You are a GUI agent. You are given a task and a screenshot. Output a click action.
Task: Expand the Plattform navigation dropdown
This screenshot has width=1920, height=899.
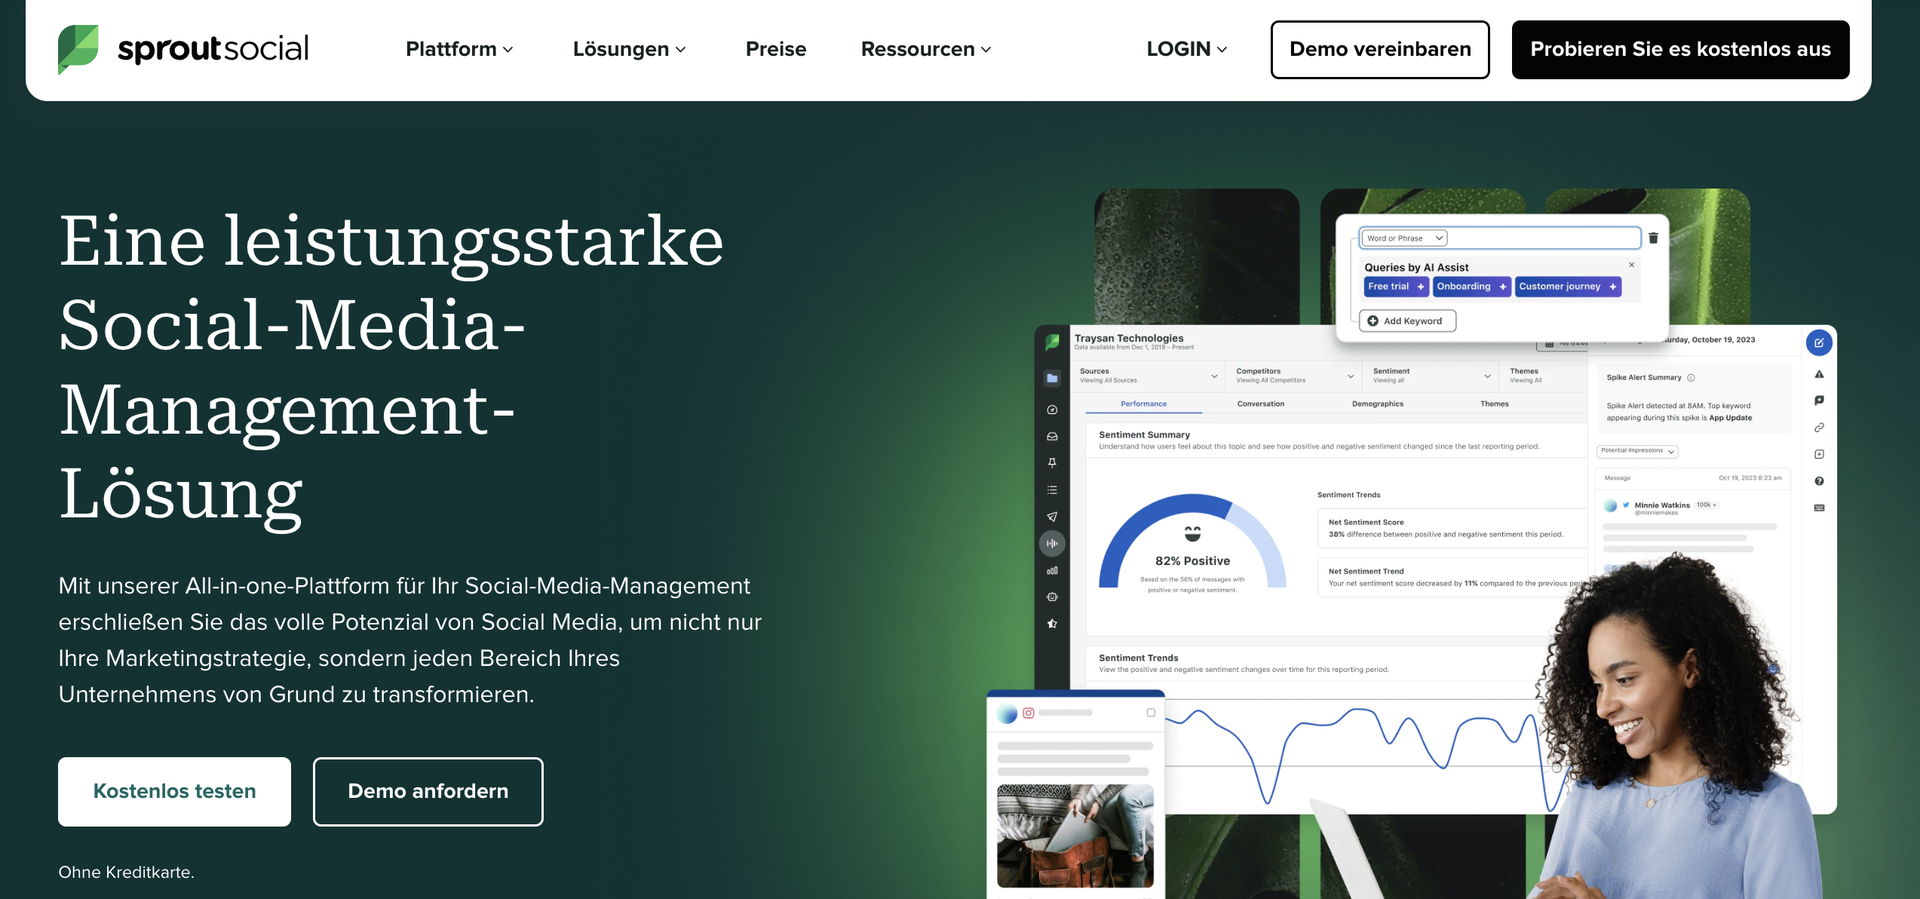pos(459,49)
